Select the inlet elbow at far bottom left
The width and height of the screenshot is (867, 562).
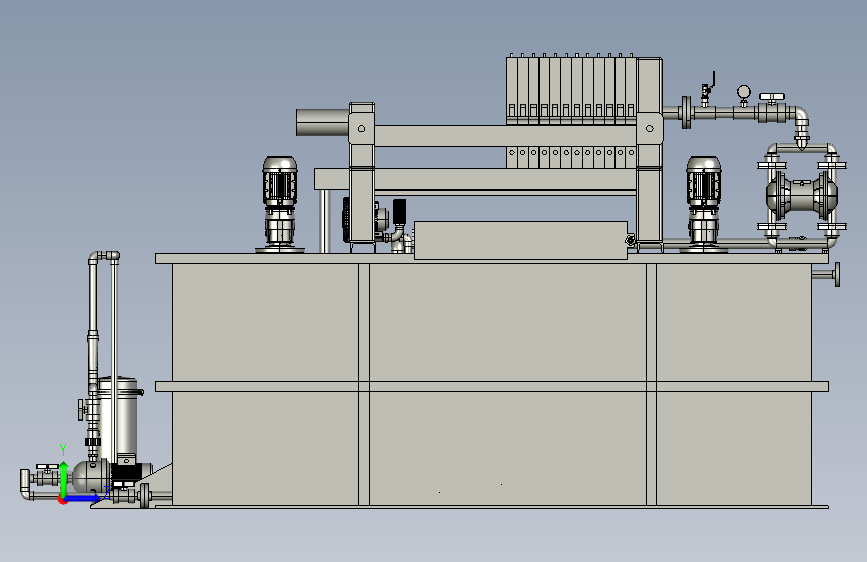25,485
